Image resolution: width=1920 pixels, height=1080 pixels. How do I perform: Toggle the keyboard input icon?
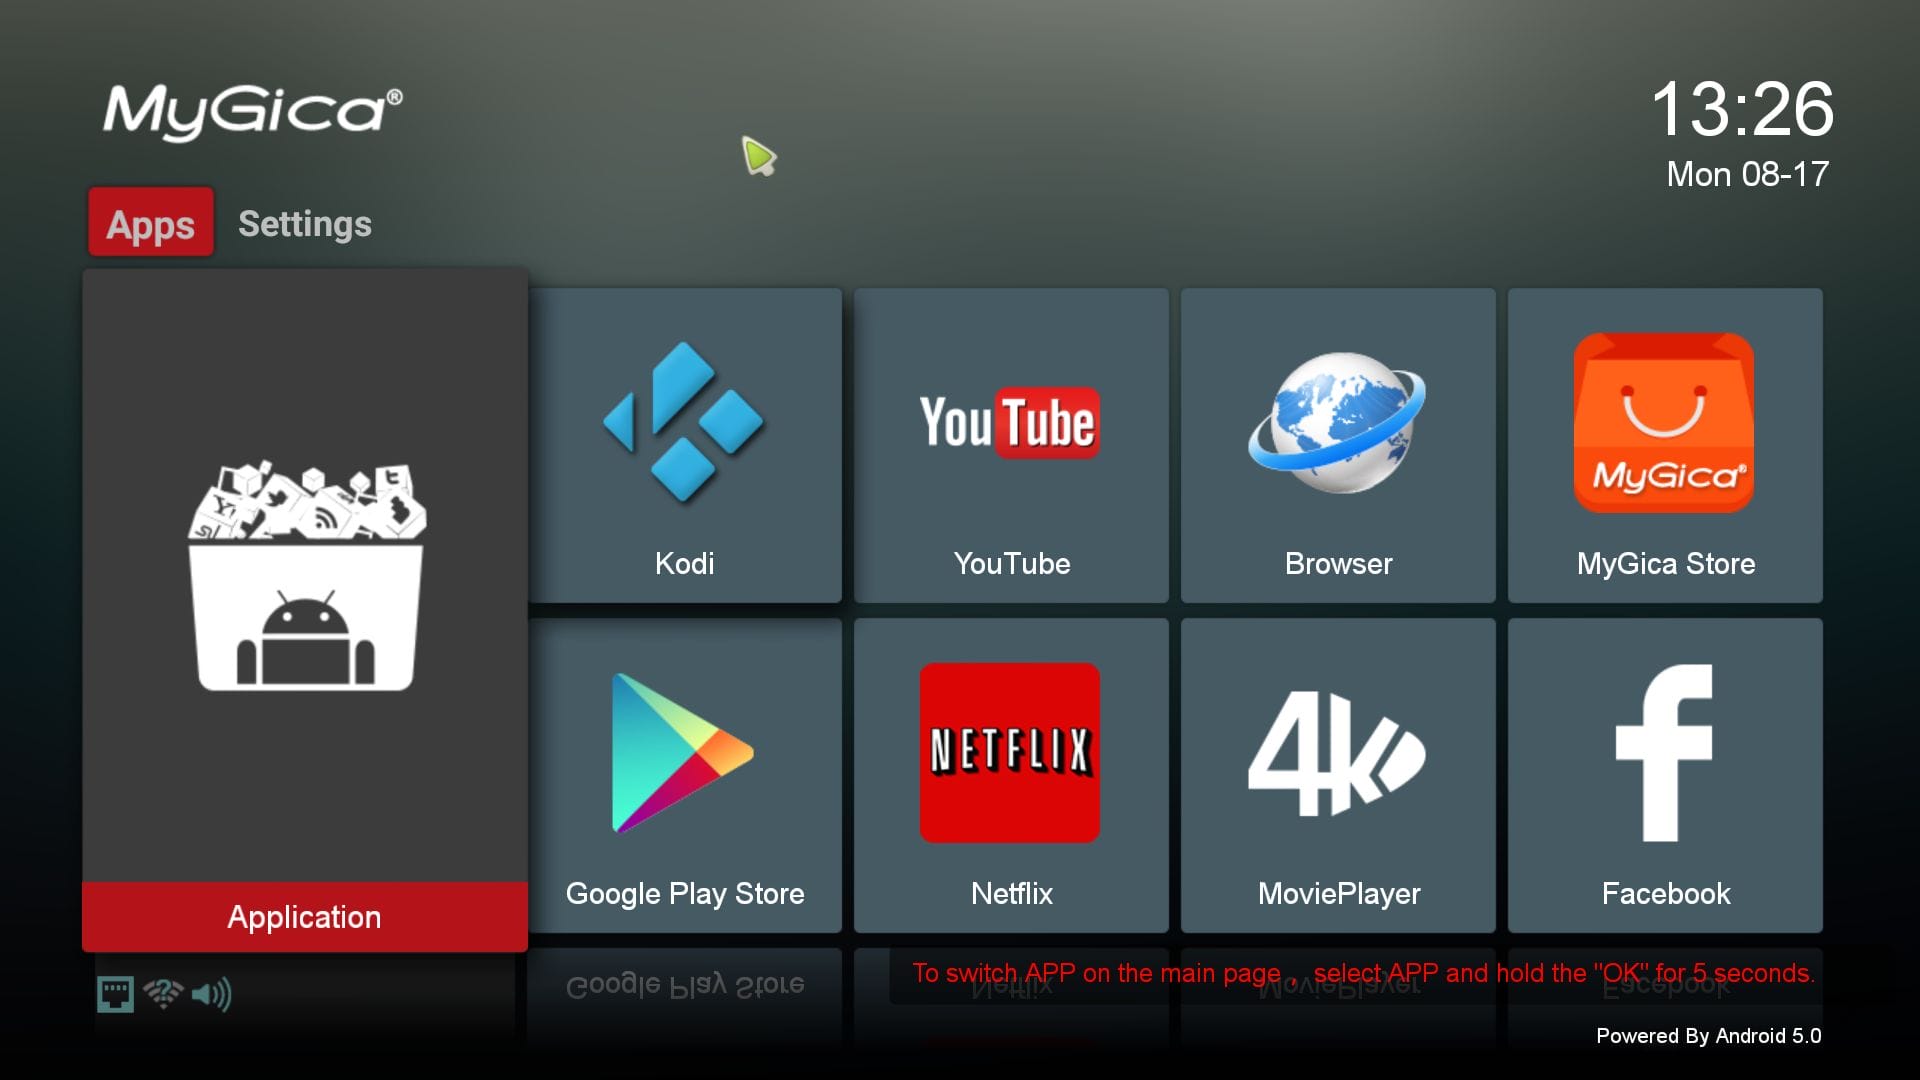(x=115, y=988)
